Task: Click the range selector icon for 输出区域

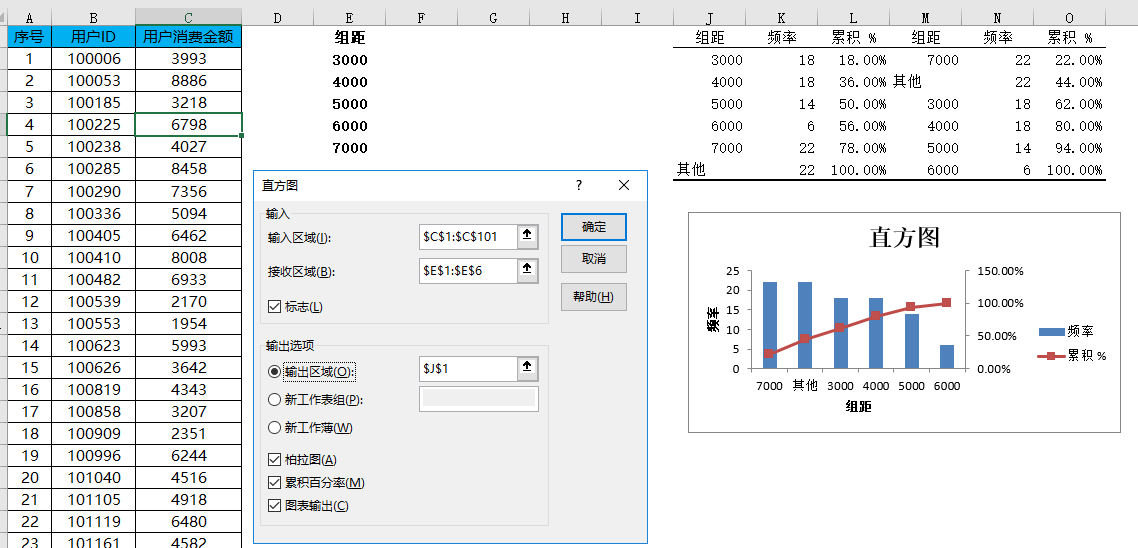Action: coord(528,369)
